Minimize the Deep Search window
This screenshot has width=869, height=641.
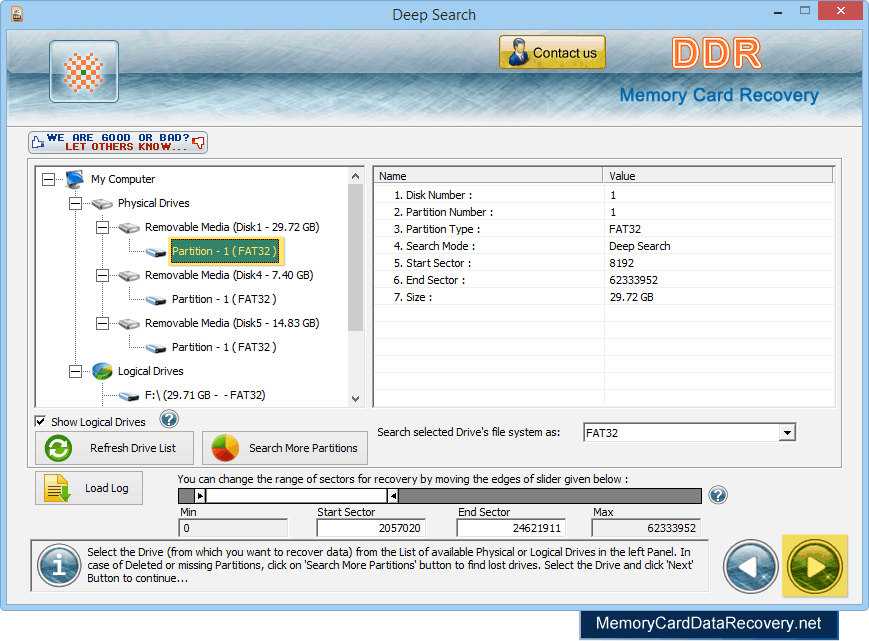pyautogui.click(x=778, y=12)
